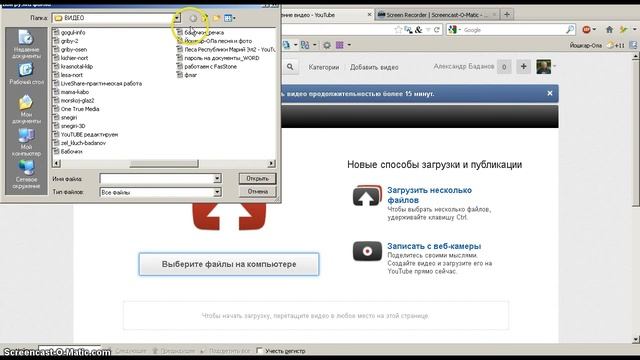This screenshot has width=640, height=360.
Task: Open Недавние документы in places sidebar
Action: [x=26, y=44]
